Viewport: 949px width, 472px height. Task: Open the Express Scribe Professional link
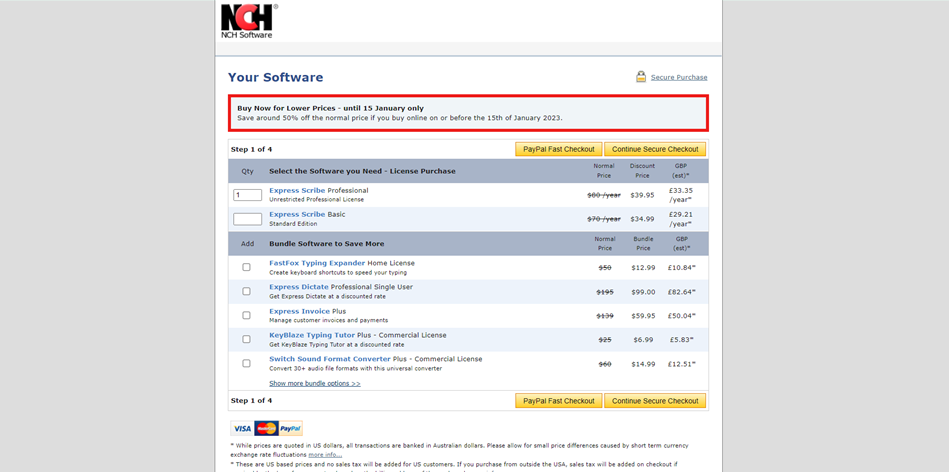coord(297,190)
